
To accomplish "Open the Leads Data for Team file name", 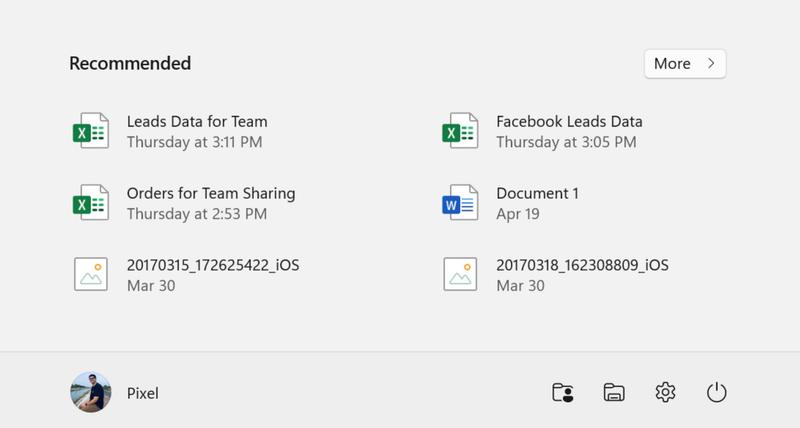I will coord(197,122).
